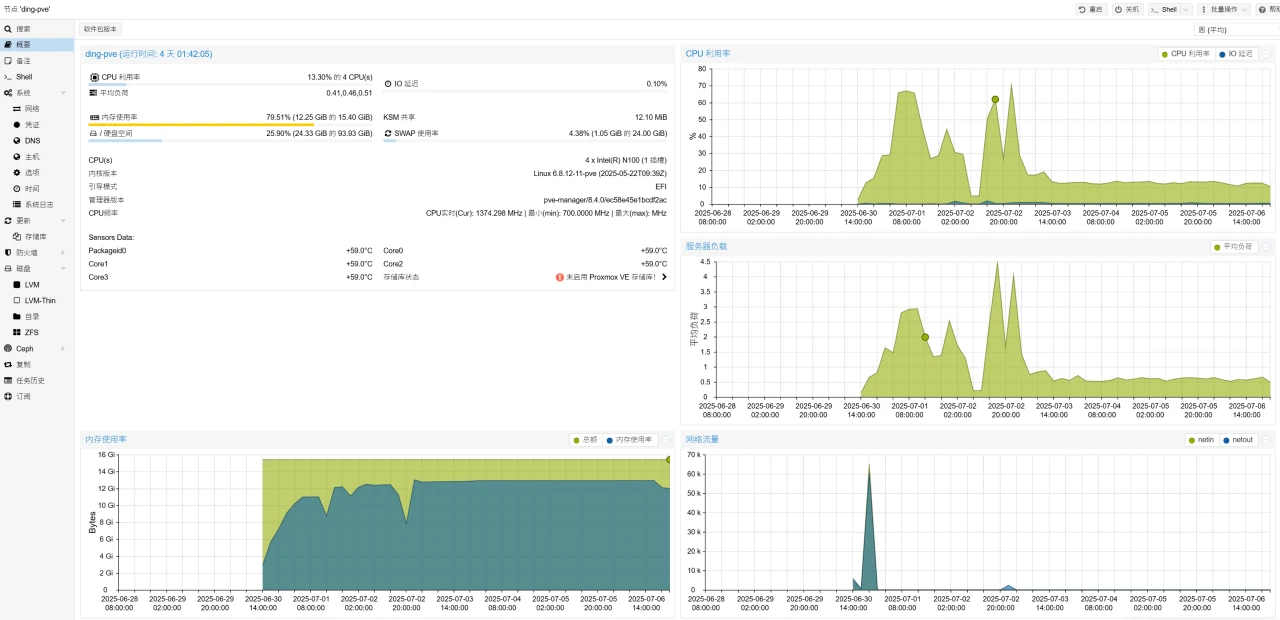Open the ZFS storage entry

pyautogui.click(x=32, y=332)
